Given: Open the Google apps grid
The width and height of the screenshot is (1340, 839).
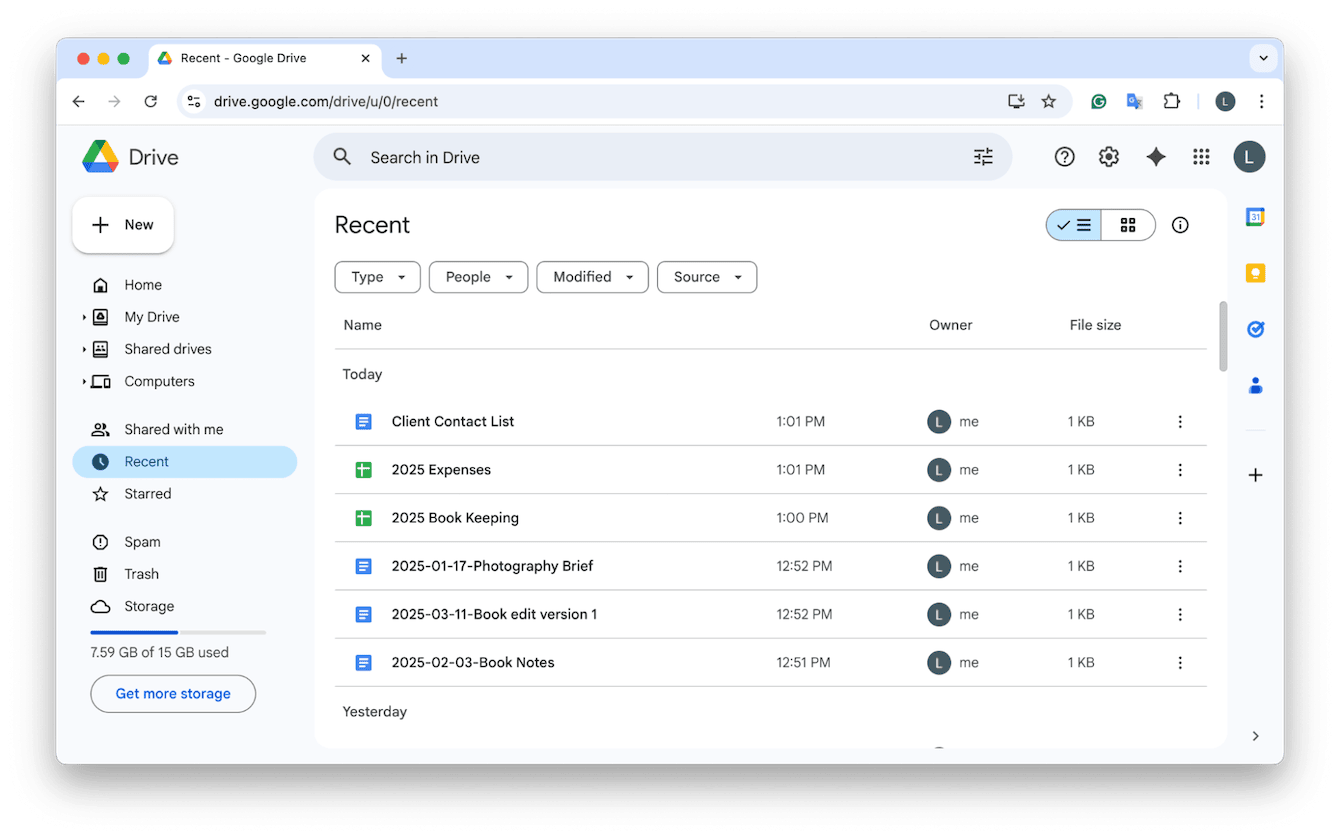Looking at the screenshot, I should pyautogui.click(x=1201, y=157).
